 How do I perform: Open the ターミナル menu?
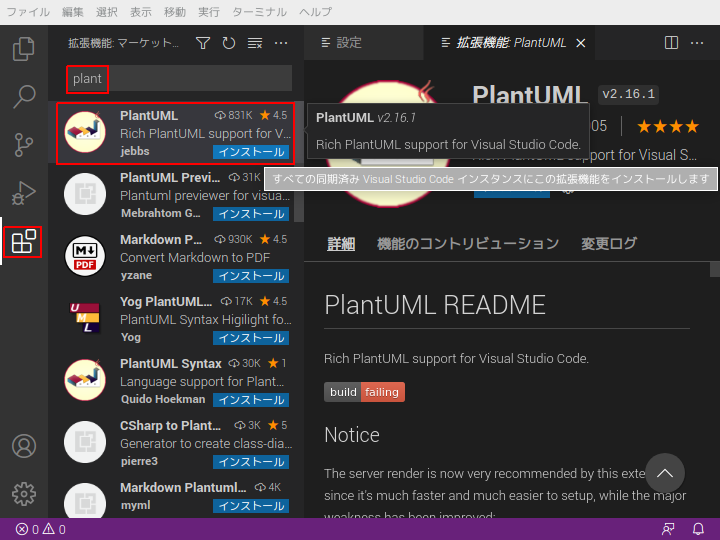[x=259, y=12]
